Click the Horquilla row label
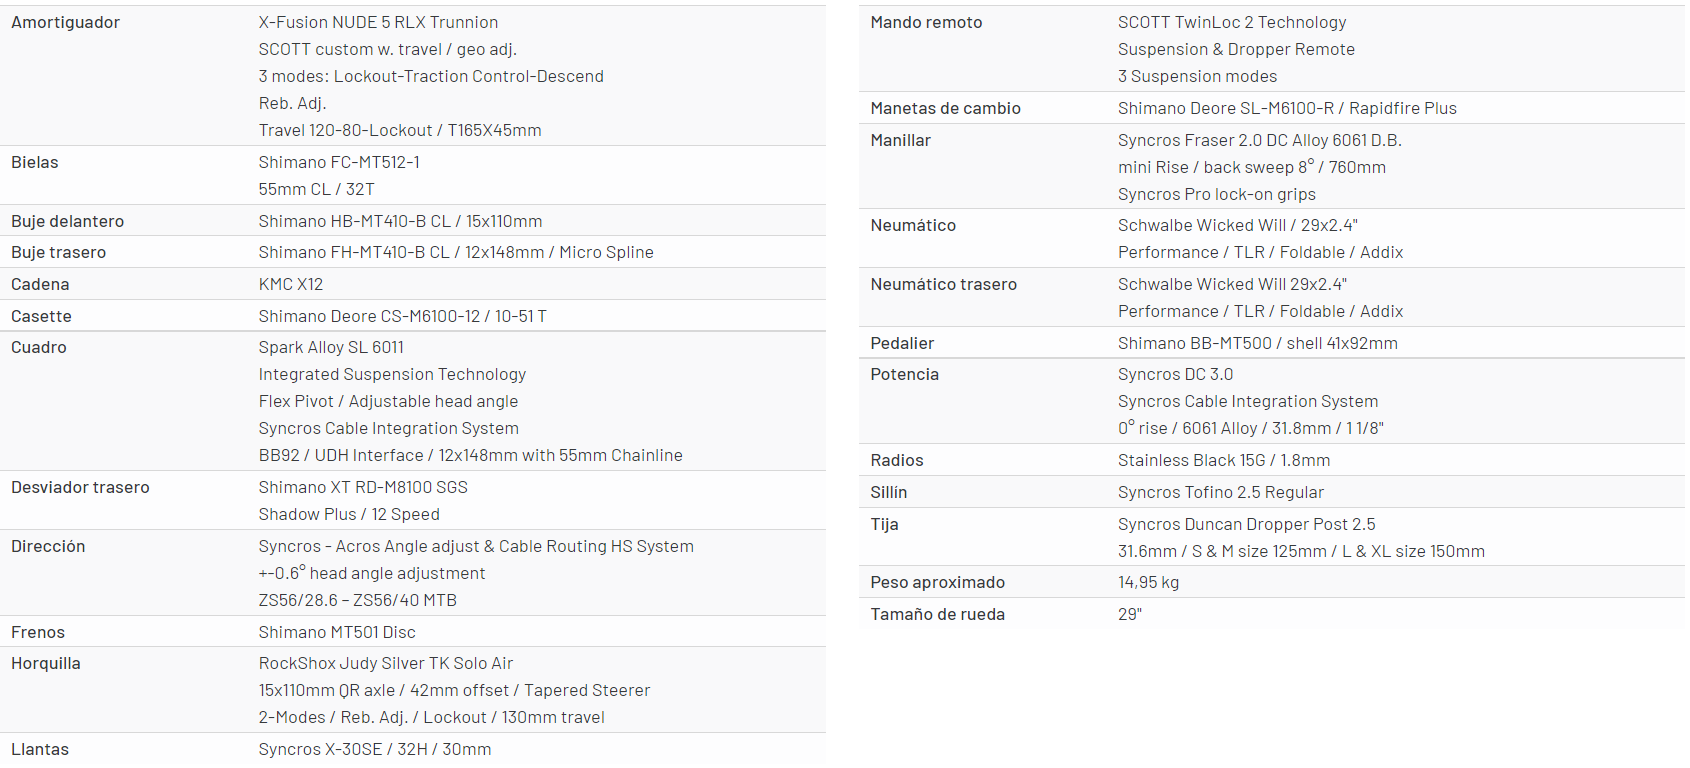Screen dimensions: 1690x768 pyautogui.click(x=46, y=663)
